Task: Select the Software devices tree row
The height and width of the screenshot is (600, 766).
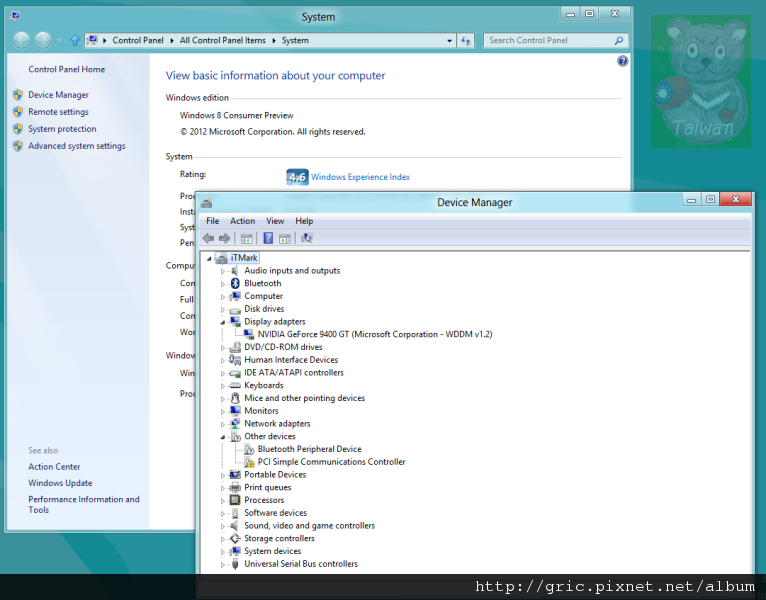Action: (276, 513)
